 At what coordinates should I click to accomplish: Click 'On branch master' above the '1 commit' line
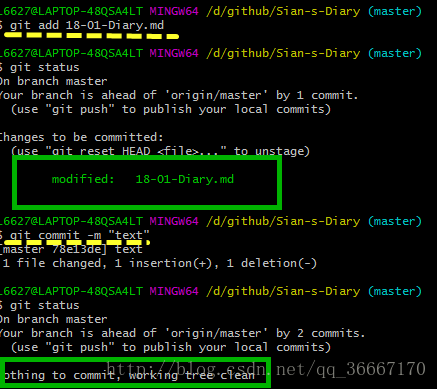click(54, 81)
